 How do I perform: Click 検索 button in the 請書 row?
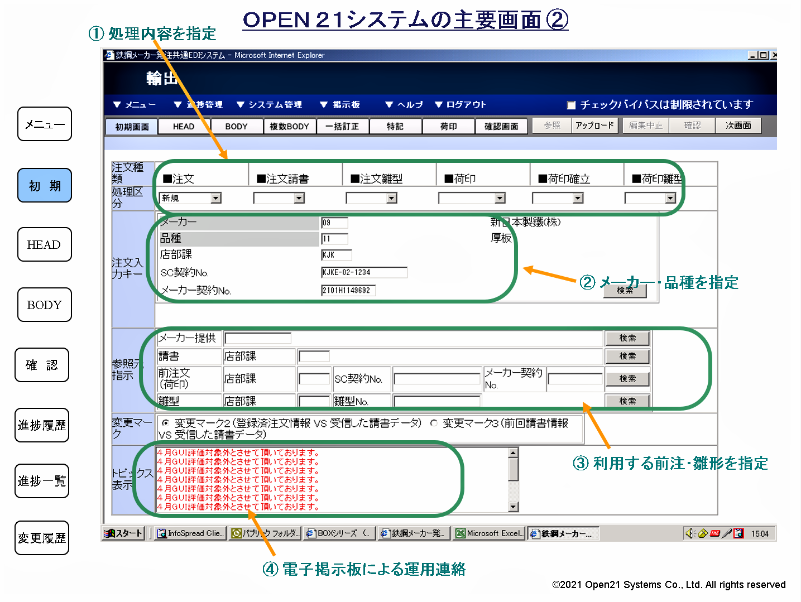(x=628, y=356)
